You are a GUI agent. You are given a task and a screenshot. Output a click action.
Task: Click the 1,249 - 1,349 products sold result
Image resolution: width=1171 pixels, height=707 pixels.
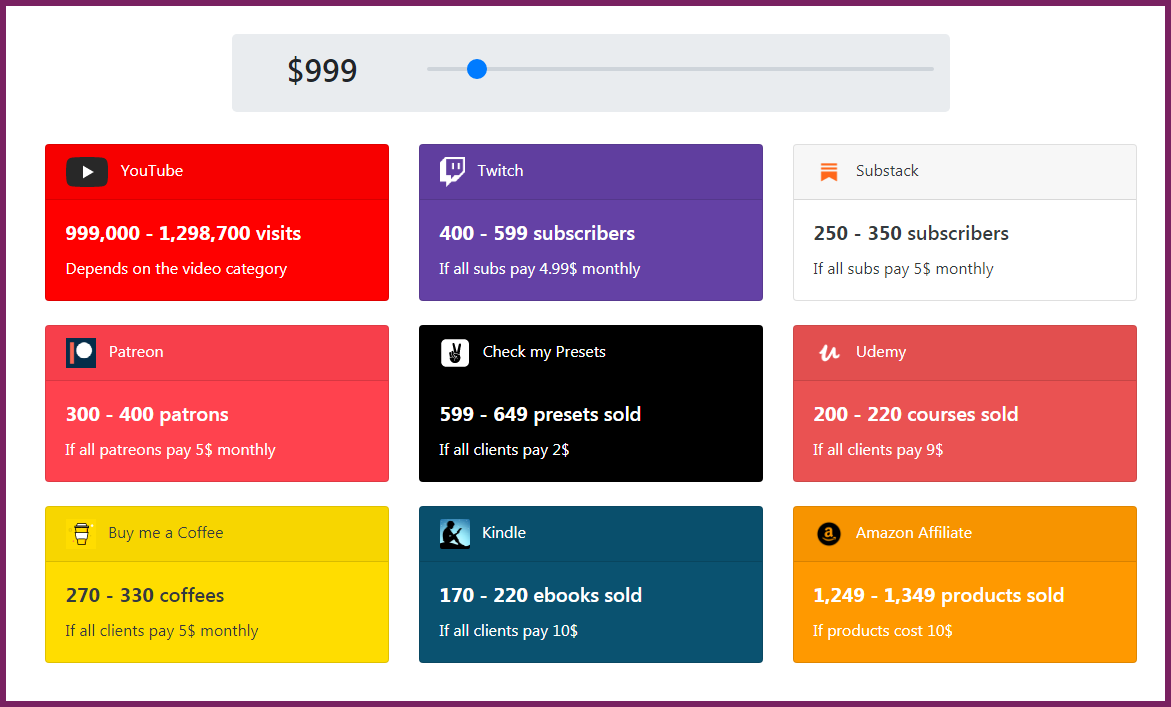point(938,596)
